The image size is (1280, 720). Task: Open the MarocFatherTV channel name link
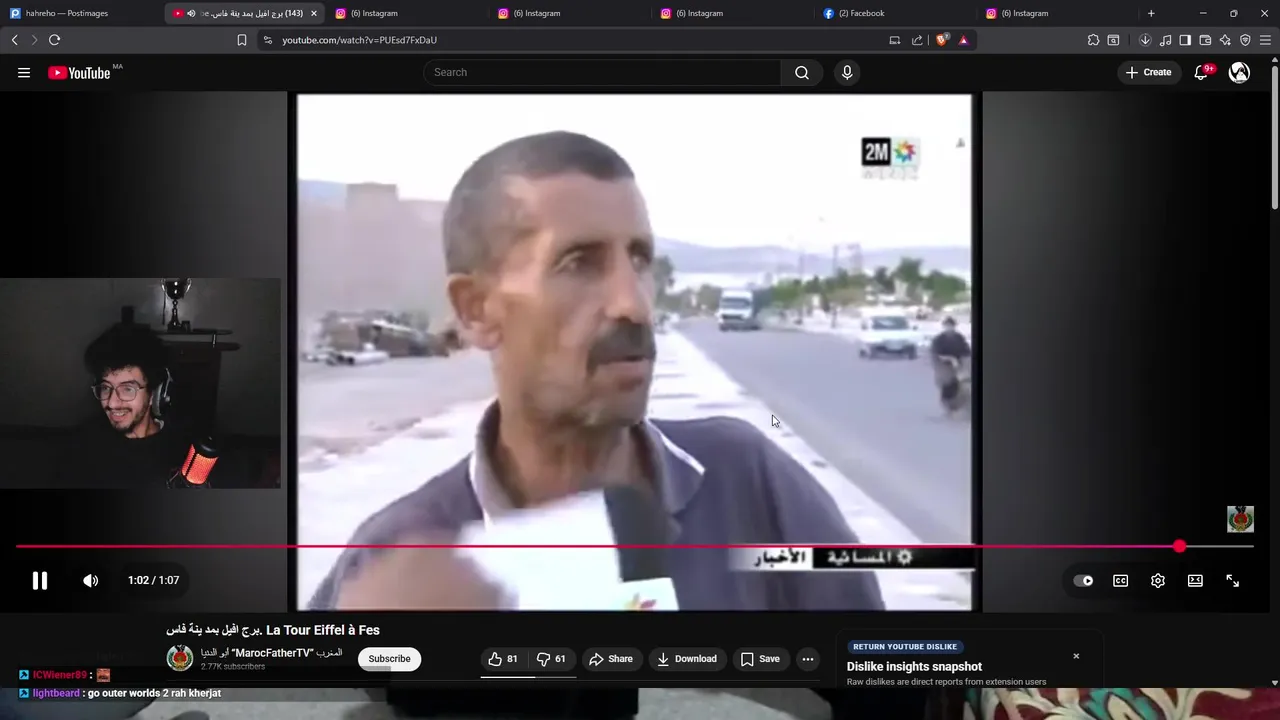pyautogui.click(x=272, y=652)
